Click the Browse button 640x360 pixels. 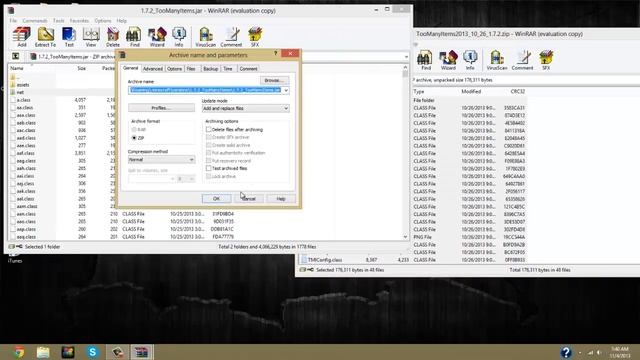click(x=274, y=80)
